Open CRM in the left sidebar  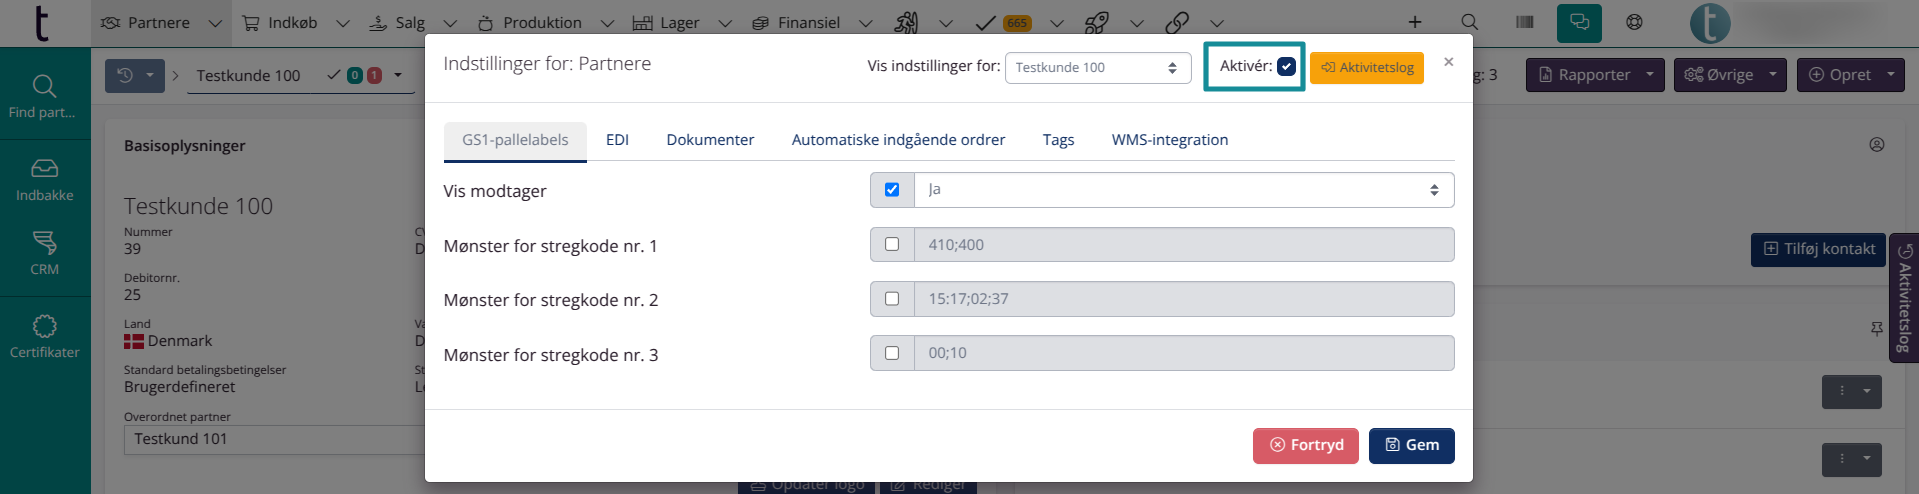[44, 253]
